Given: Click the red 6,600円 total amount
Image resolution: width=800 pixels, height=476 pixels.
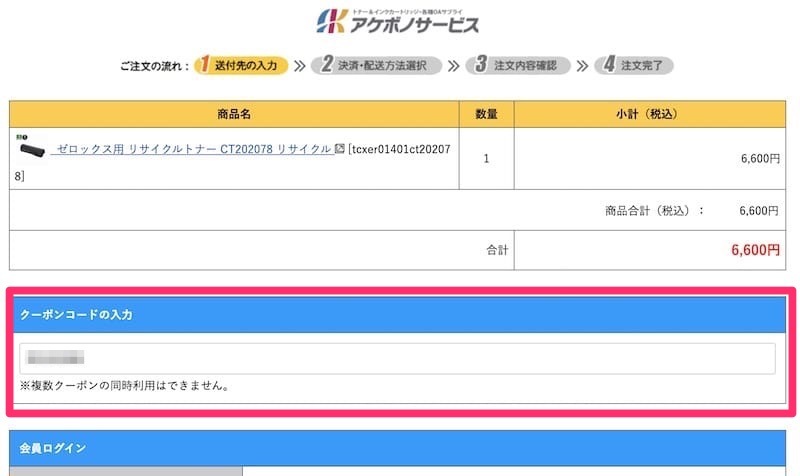Looking at the screenshot, I should (756, 250).
